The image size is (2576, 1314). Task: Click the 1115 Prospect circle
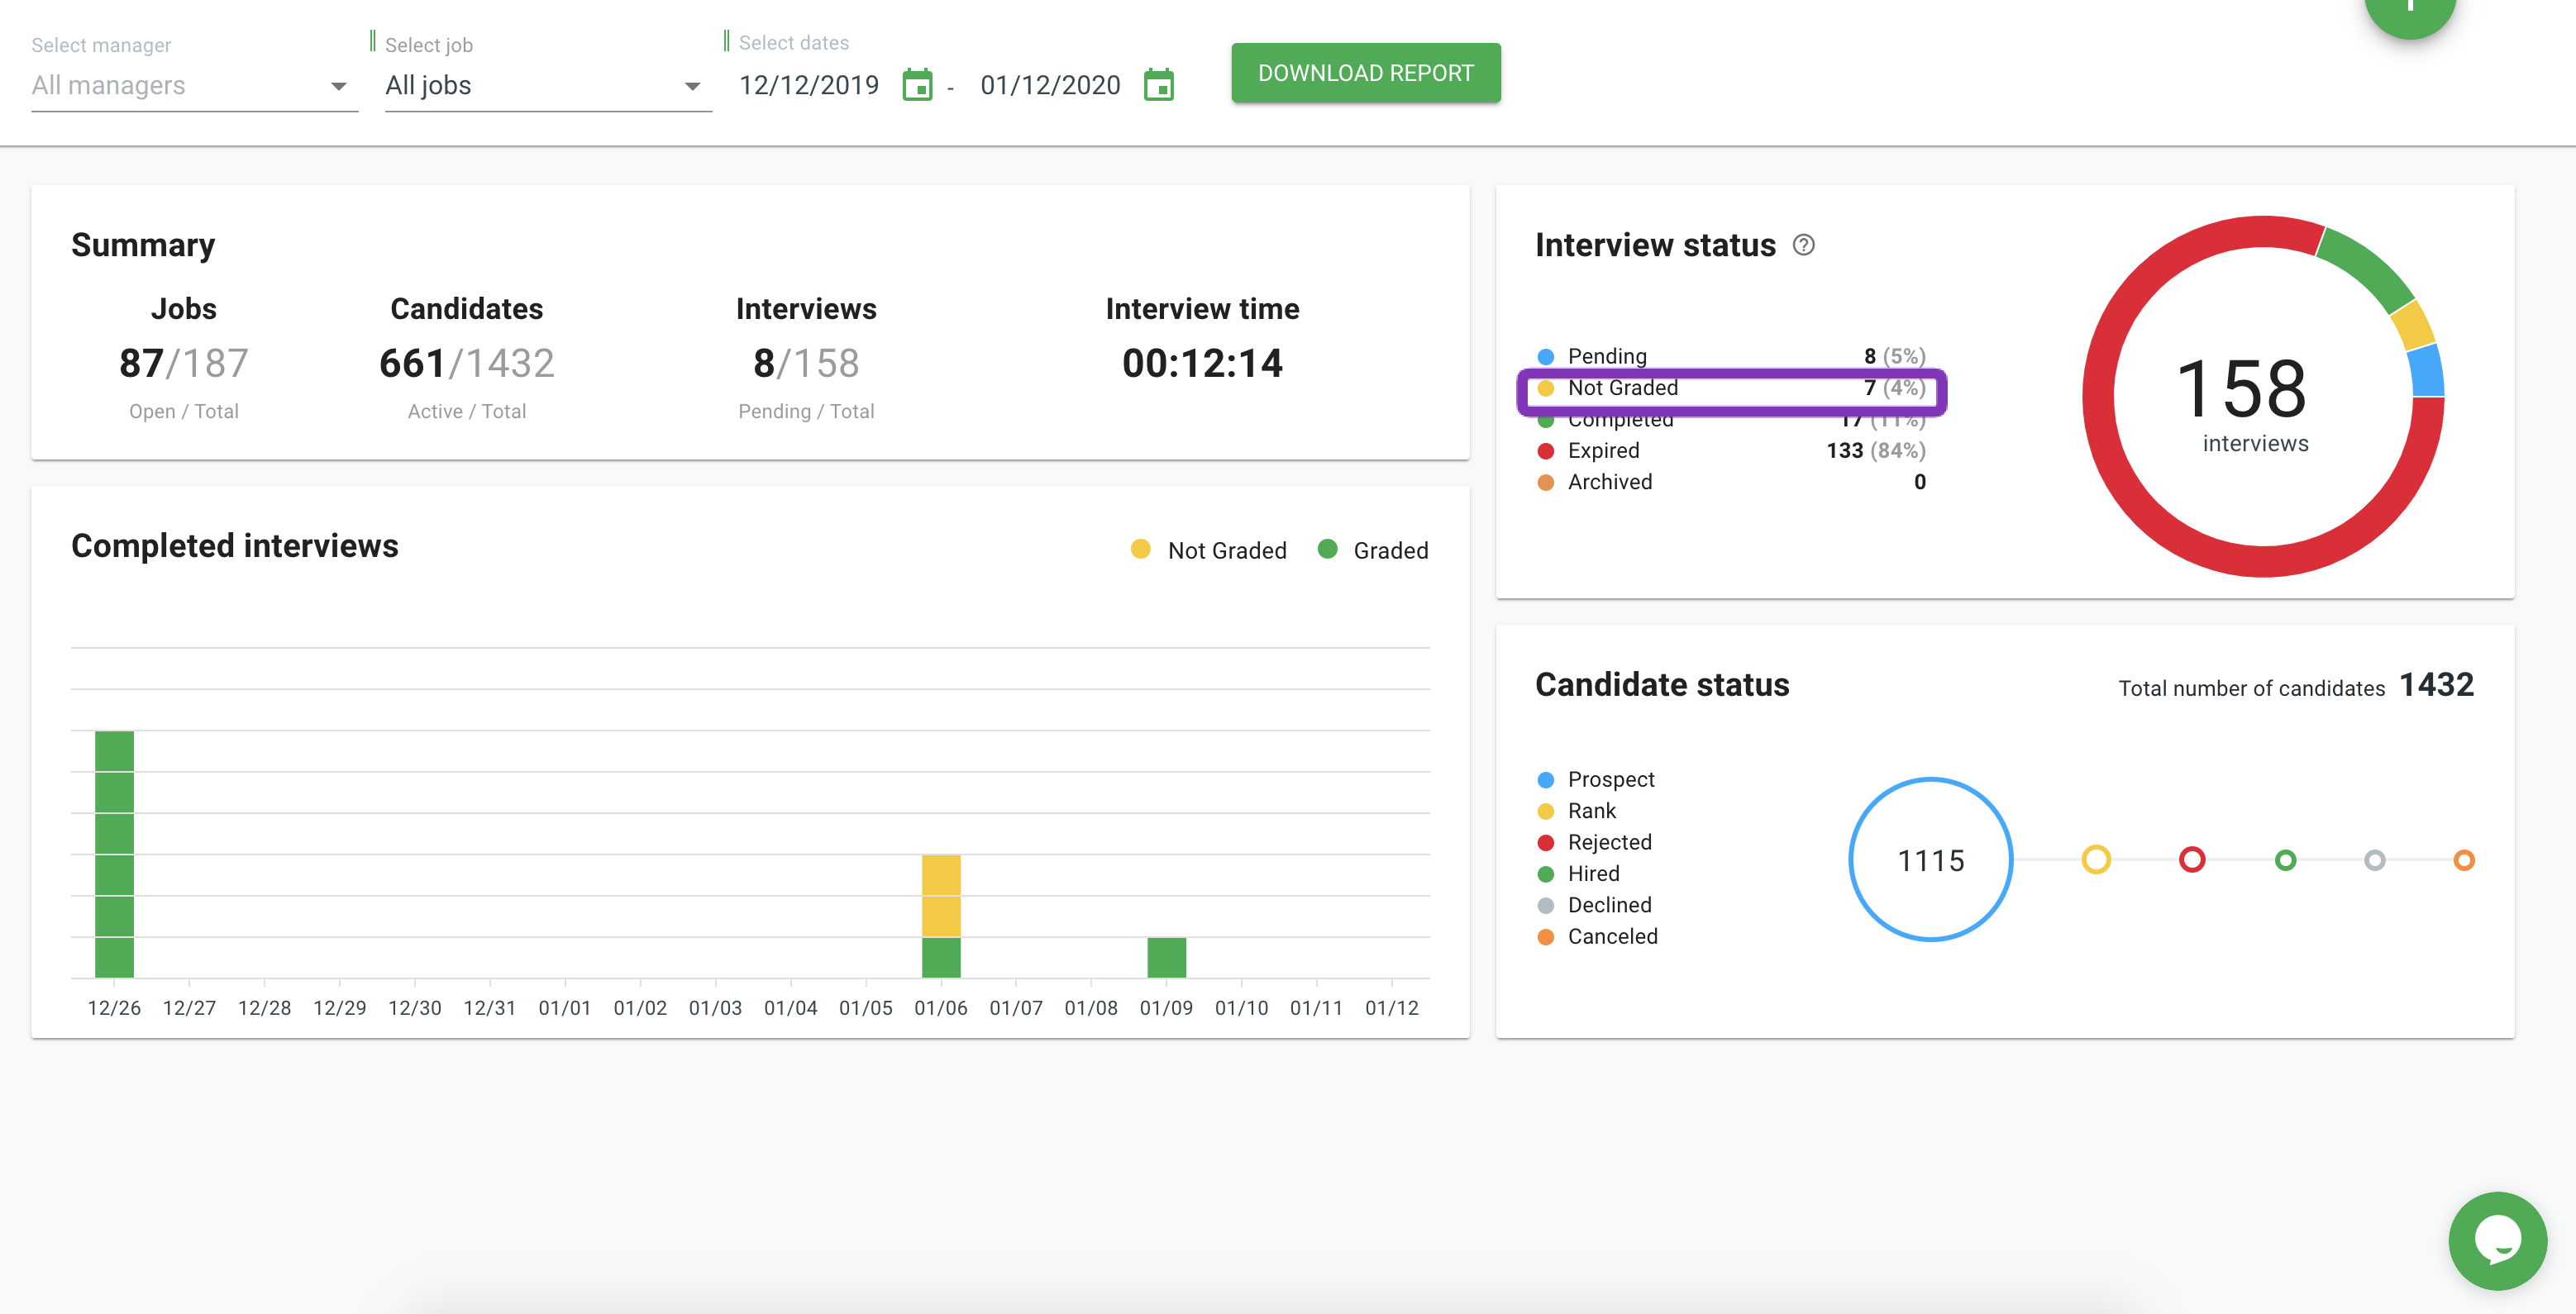click(1930, 860)
